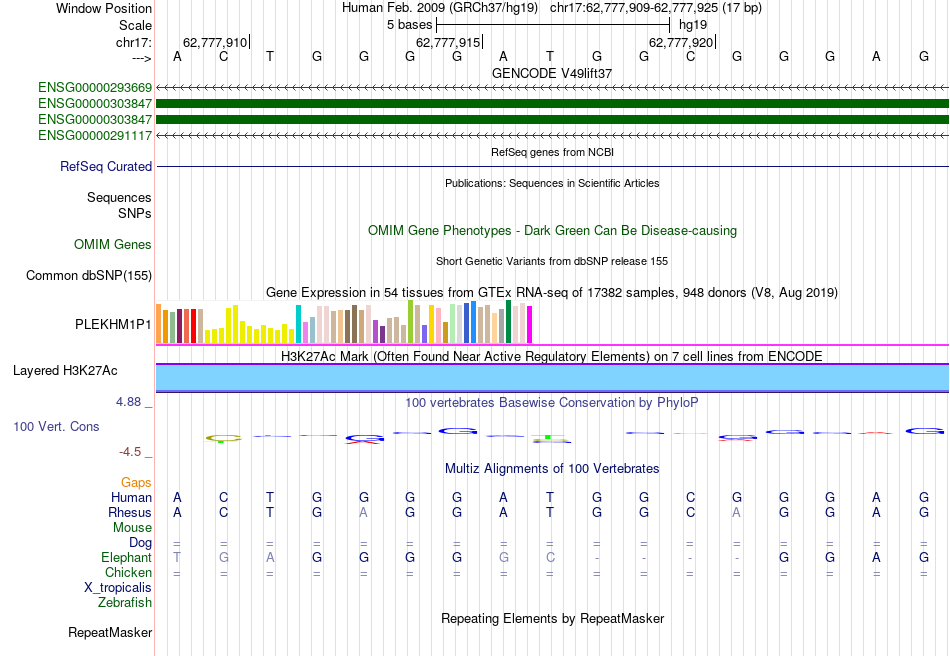Open the GENCODE V49lift37 track title
The width and height of the screenshot is (950, 656).
[552, 73]
